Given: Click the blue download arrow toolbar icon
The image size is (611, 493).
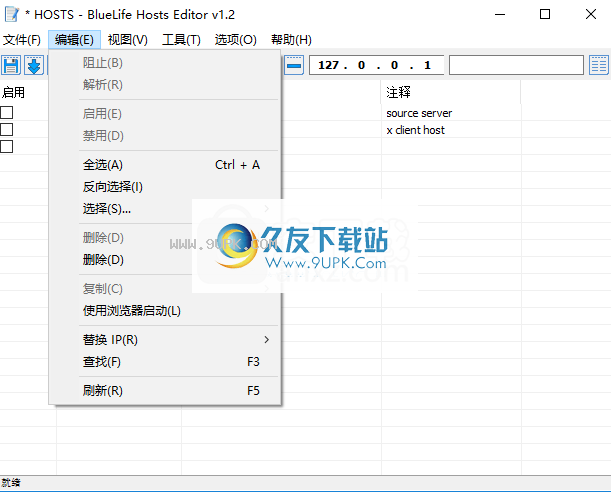Looking at the screenshot, I should [x=34, y=65].
